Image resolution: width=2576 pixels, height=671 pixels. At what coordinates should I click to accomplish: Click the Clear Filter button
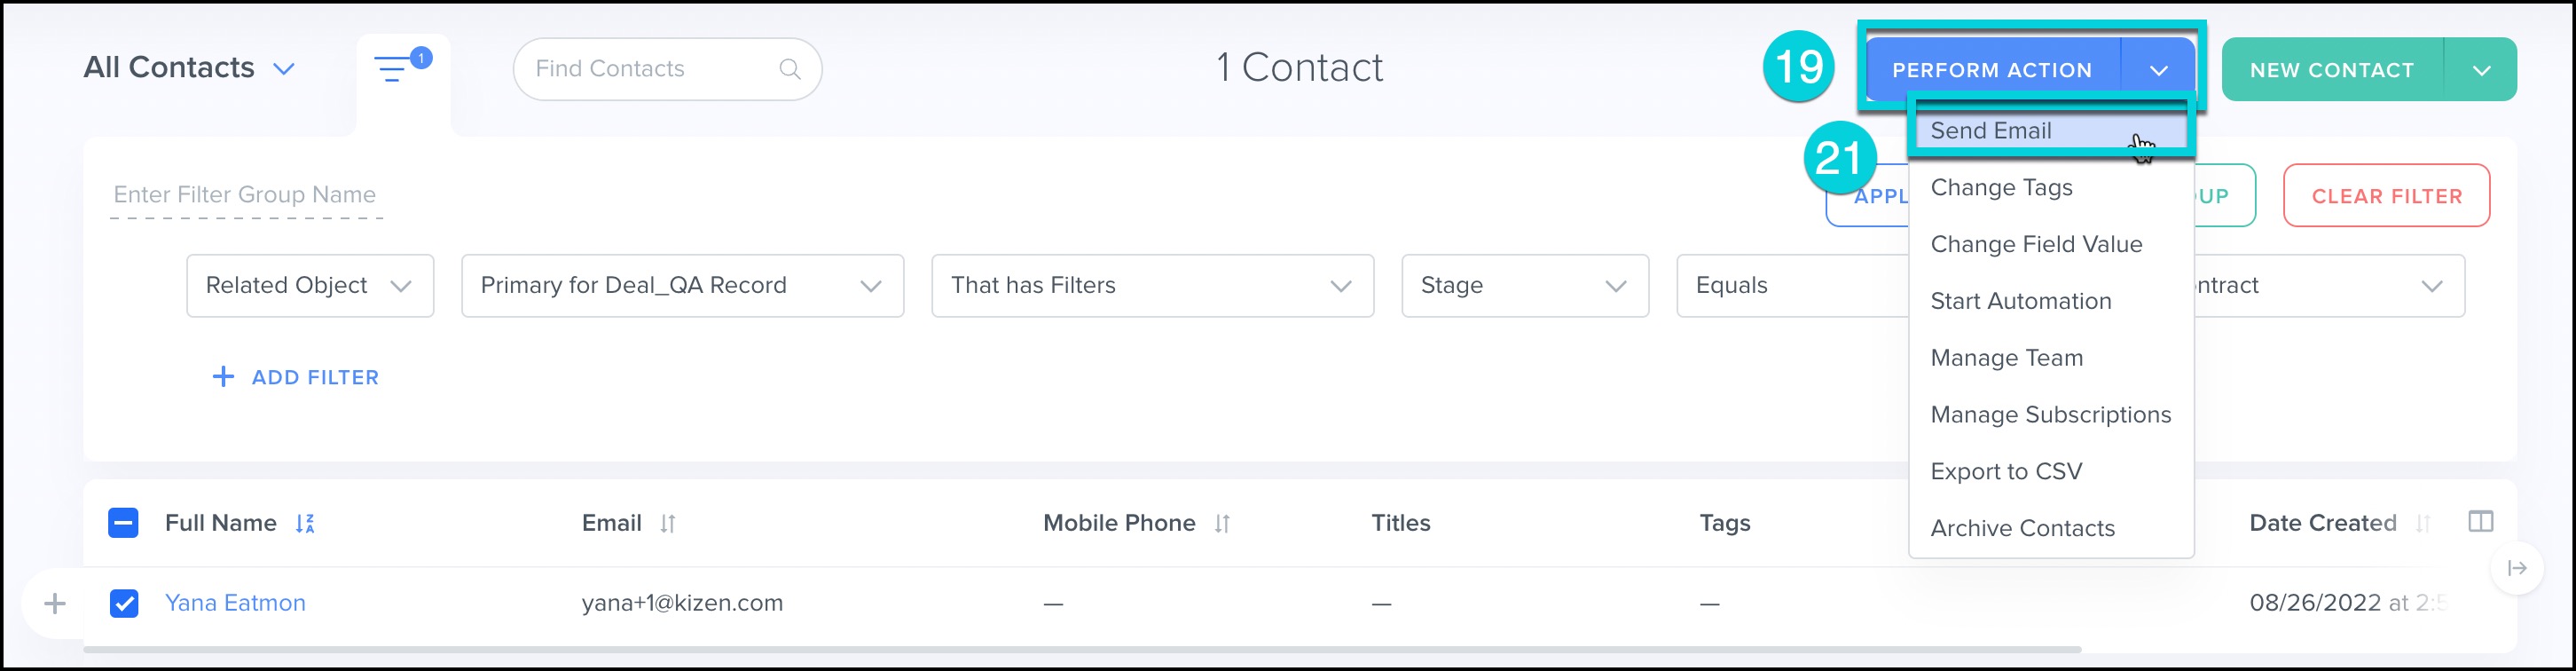pyautogui.click(x=2386, y=196)
